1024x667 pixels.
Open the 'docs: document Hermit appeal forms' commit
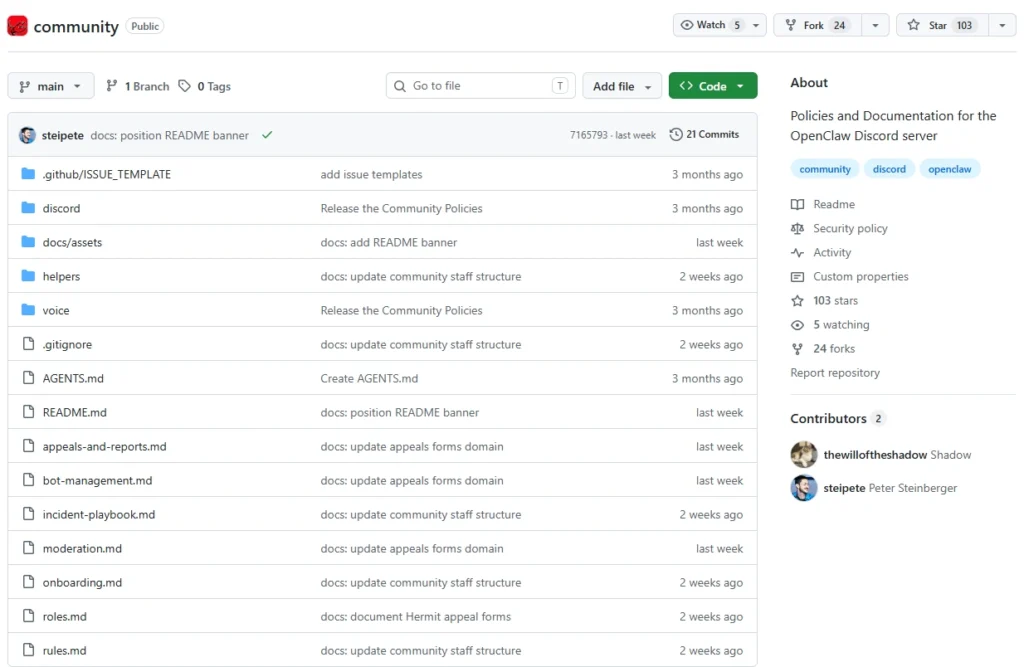tap(415, 616)
